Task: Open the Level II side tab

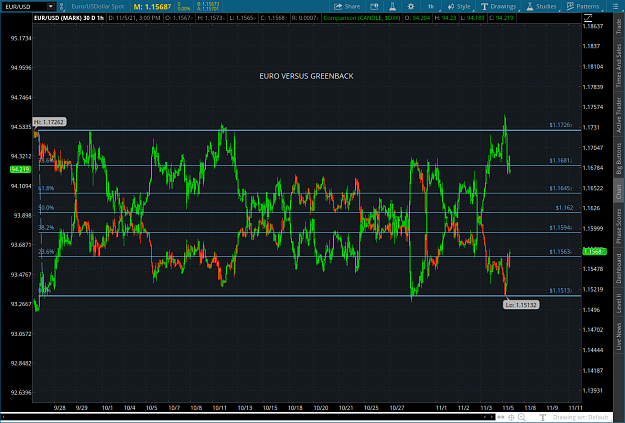Action: click(618, 303)
